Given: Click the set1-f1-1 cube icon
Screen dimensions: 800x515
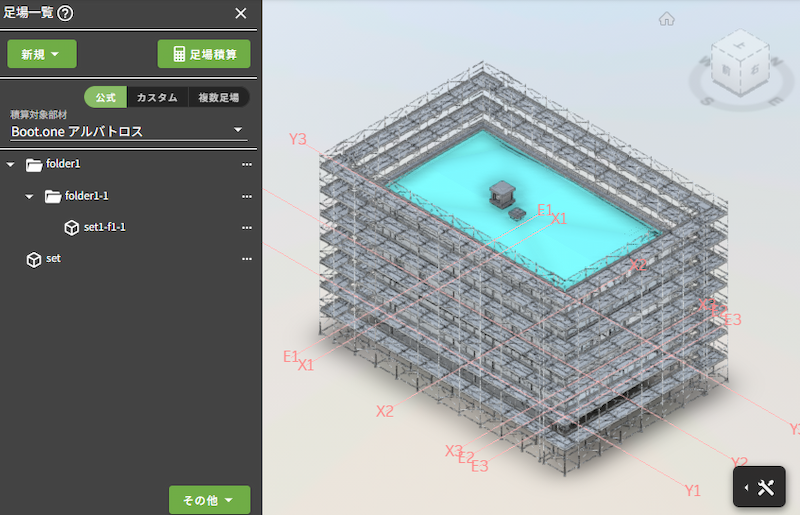Looking at the screenshot, I should point(71,228).
